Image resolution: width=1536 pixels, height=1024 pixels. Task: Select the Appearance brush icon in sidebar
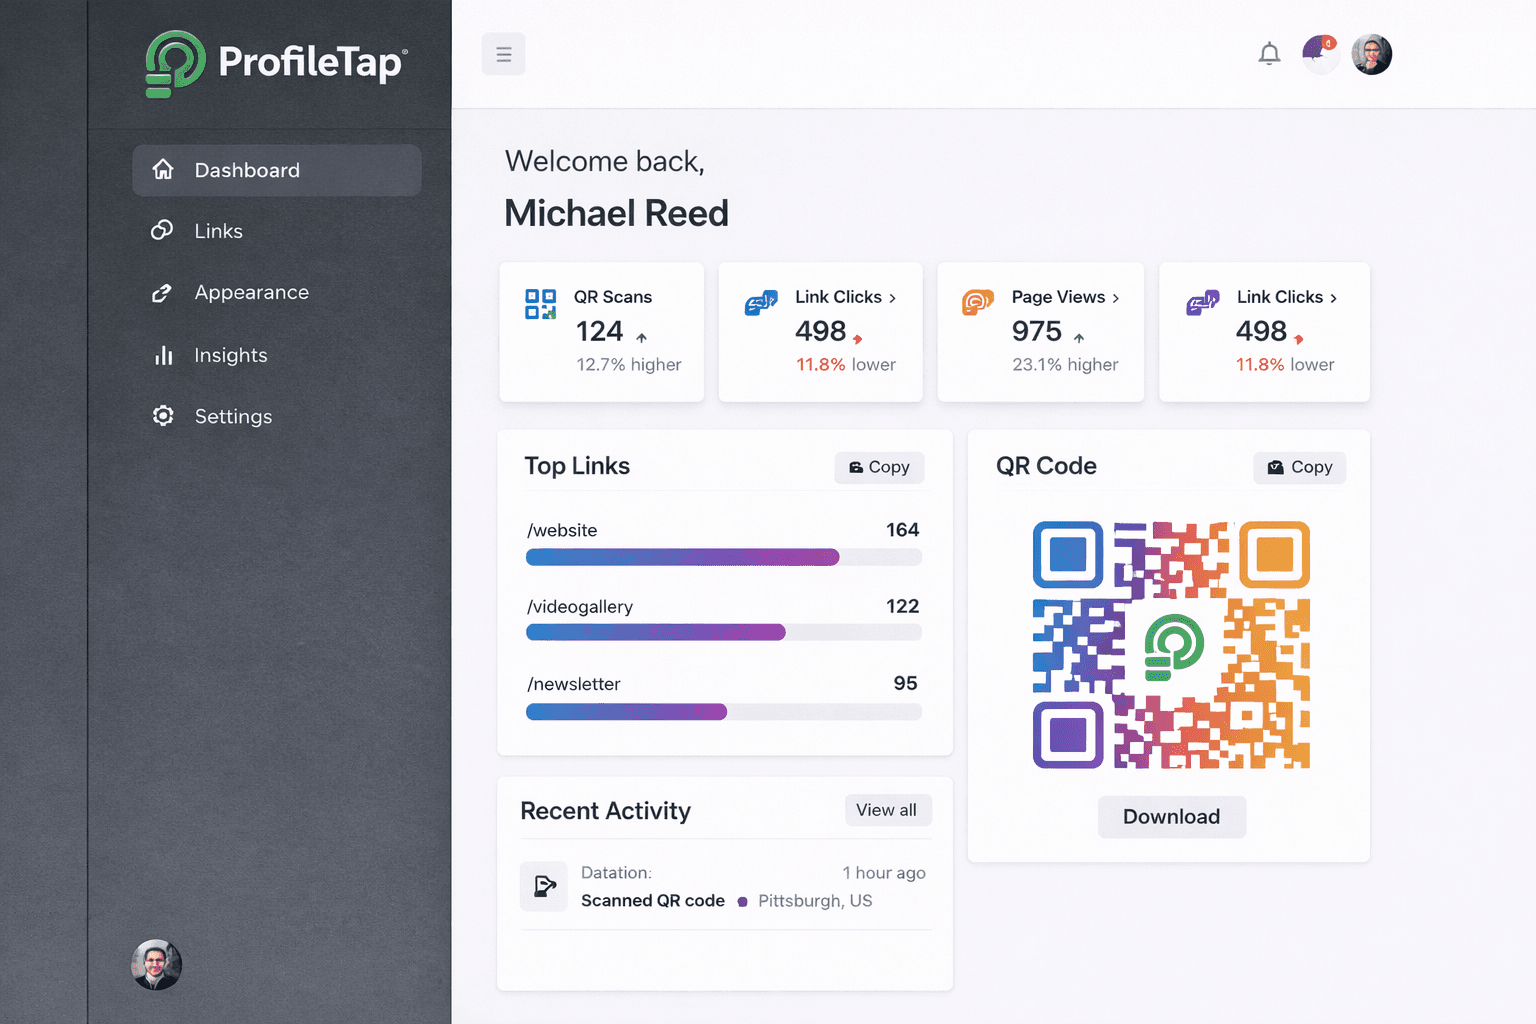pos(163,293)
